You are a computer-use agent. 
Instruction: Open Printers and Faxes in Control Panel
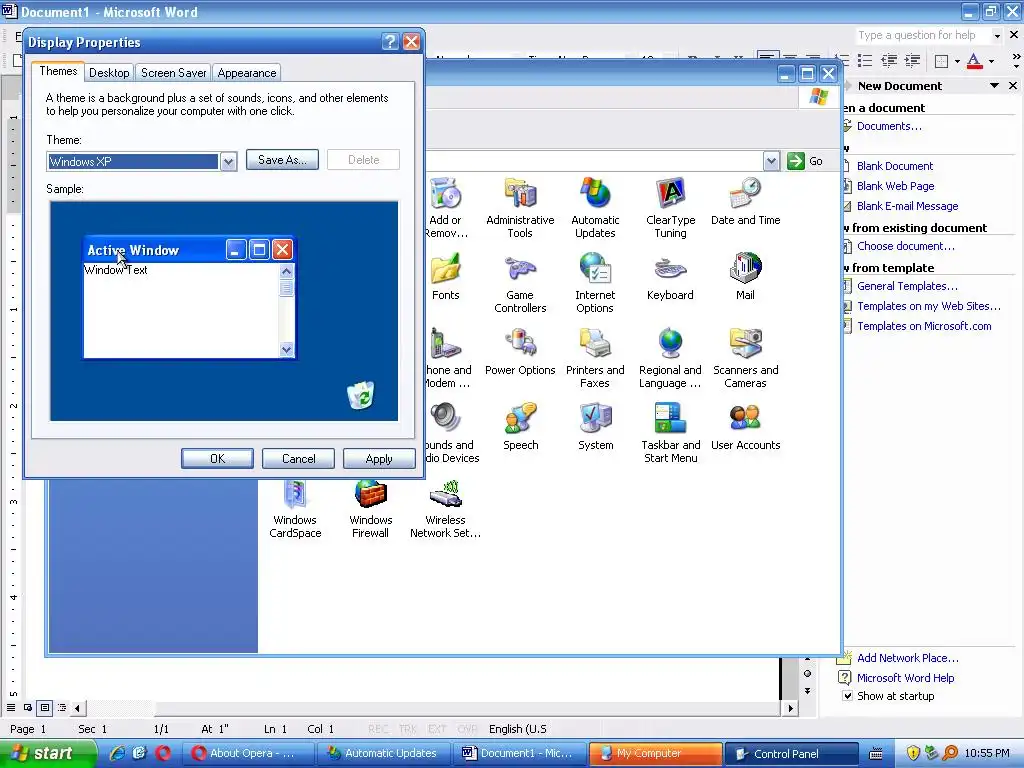click(x=595, y=358)
